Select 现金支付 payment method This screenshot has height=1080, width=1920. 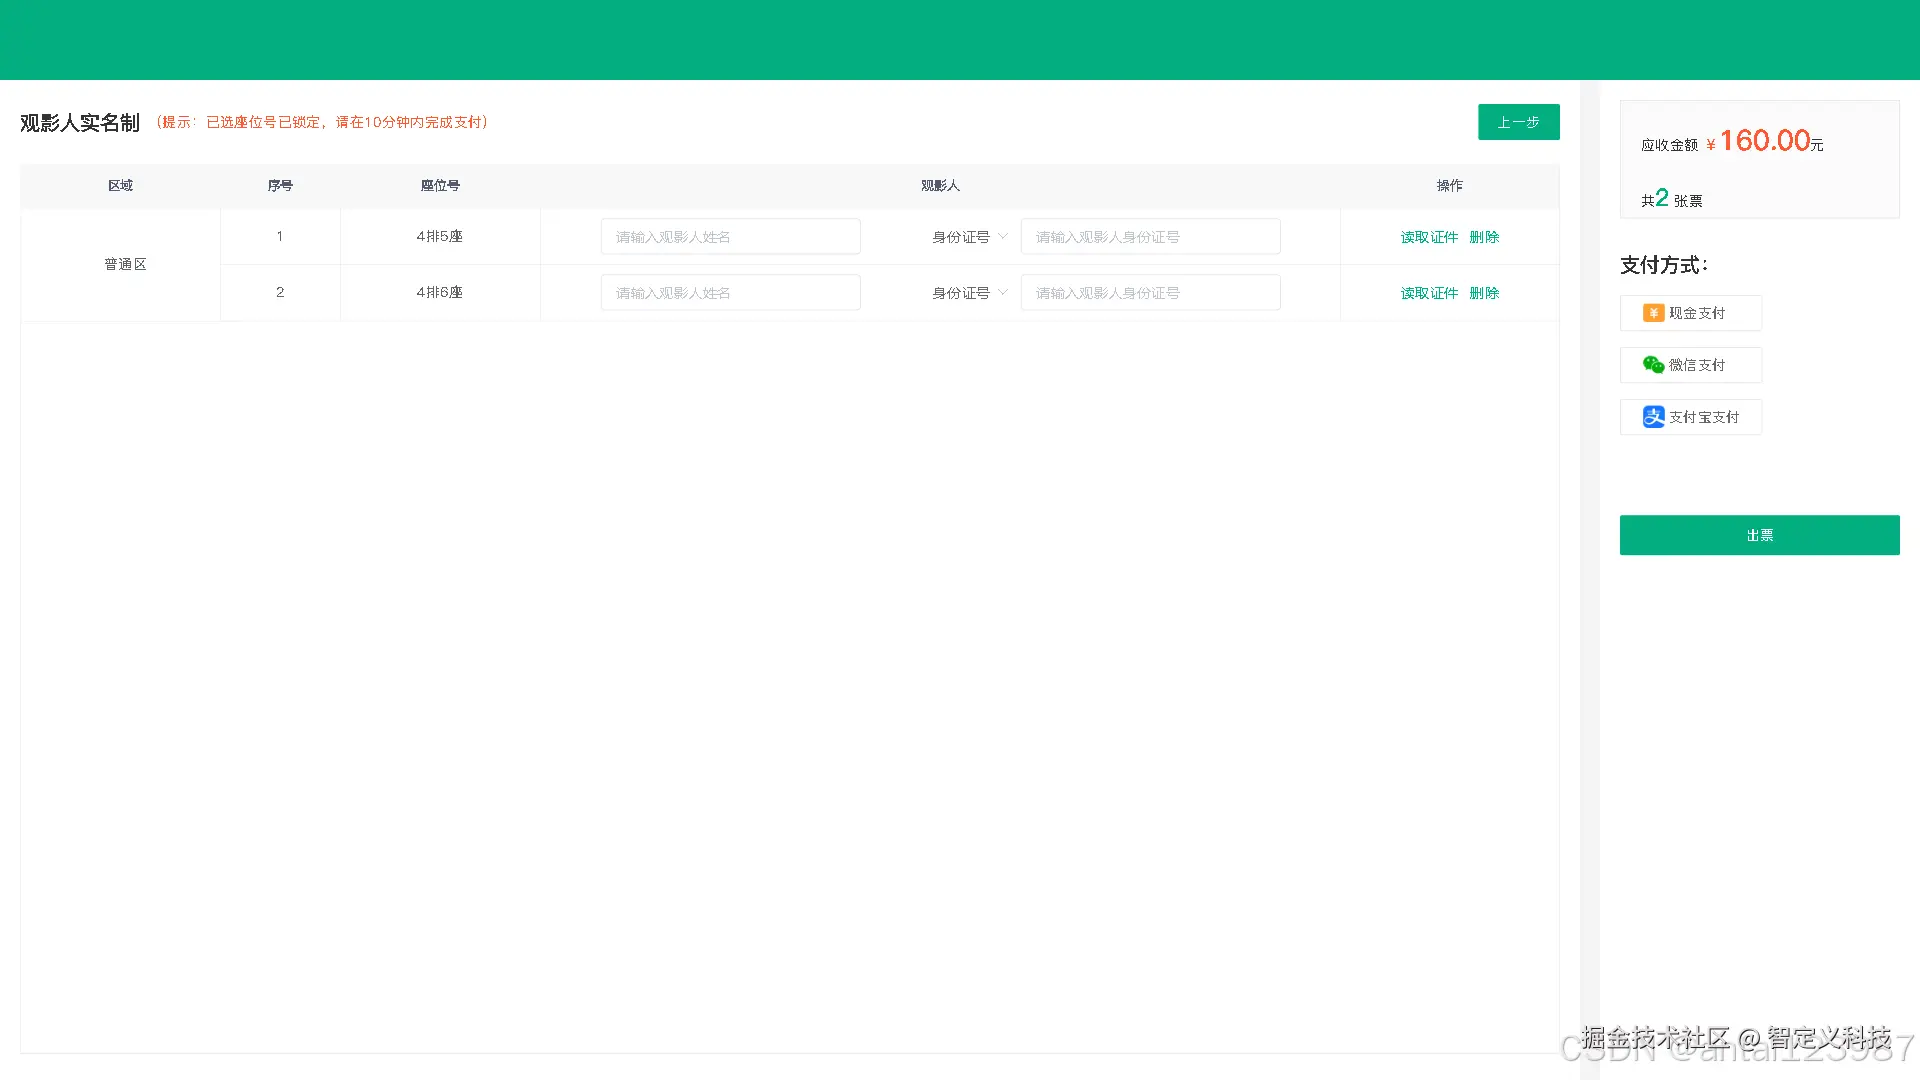tap(1691, 313)
